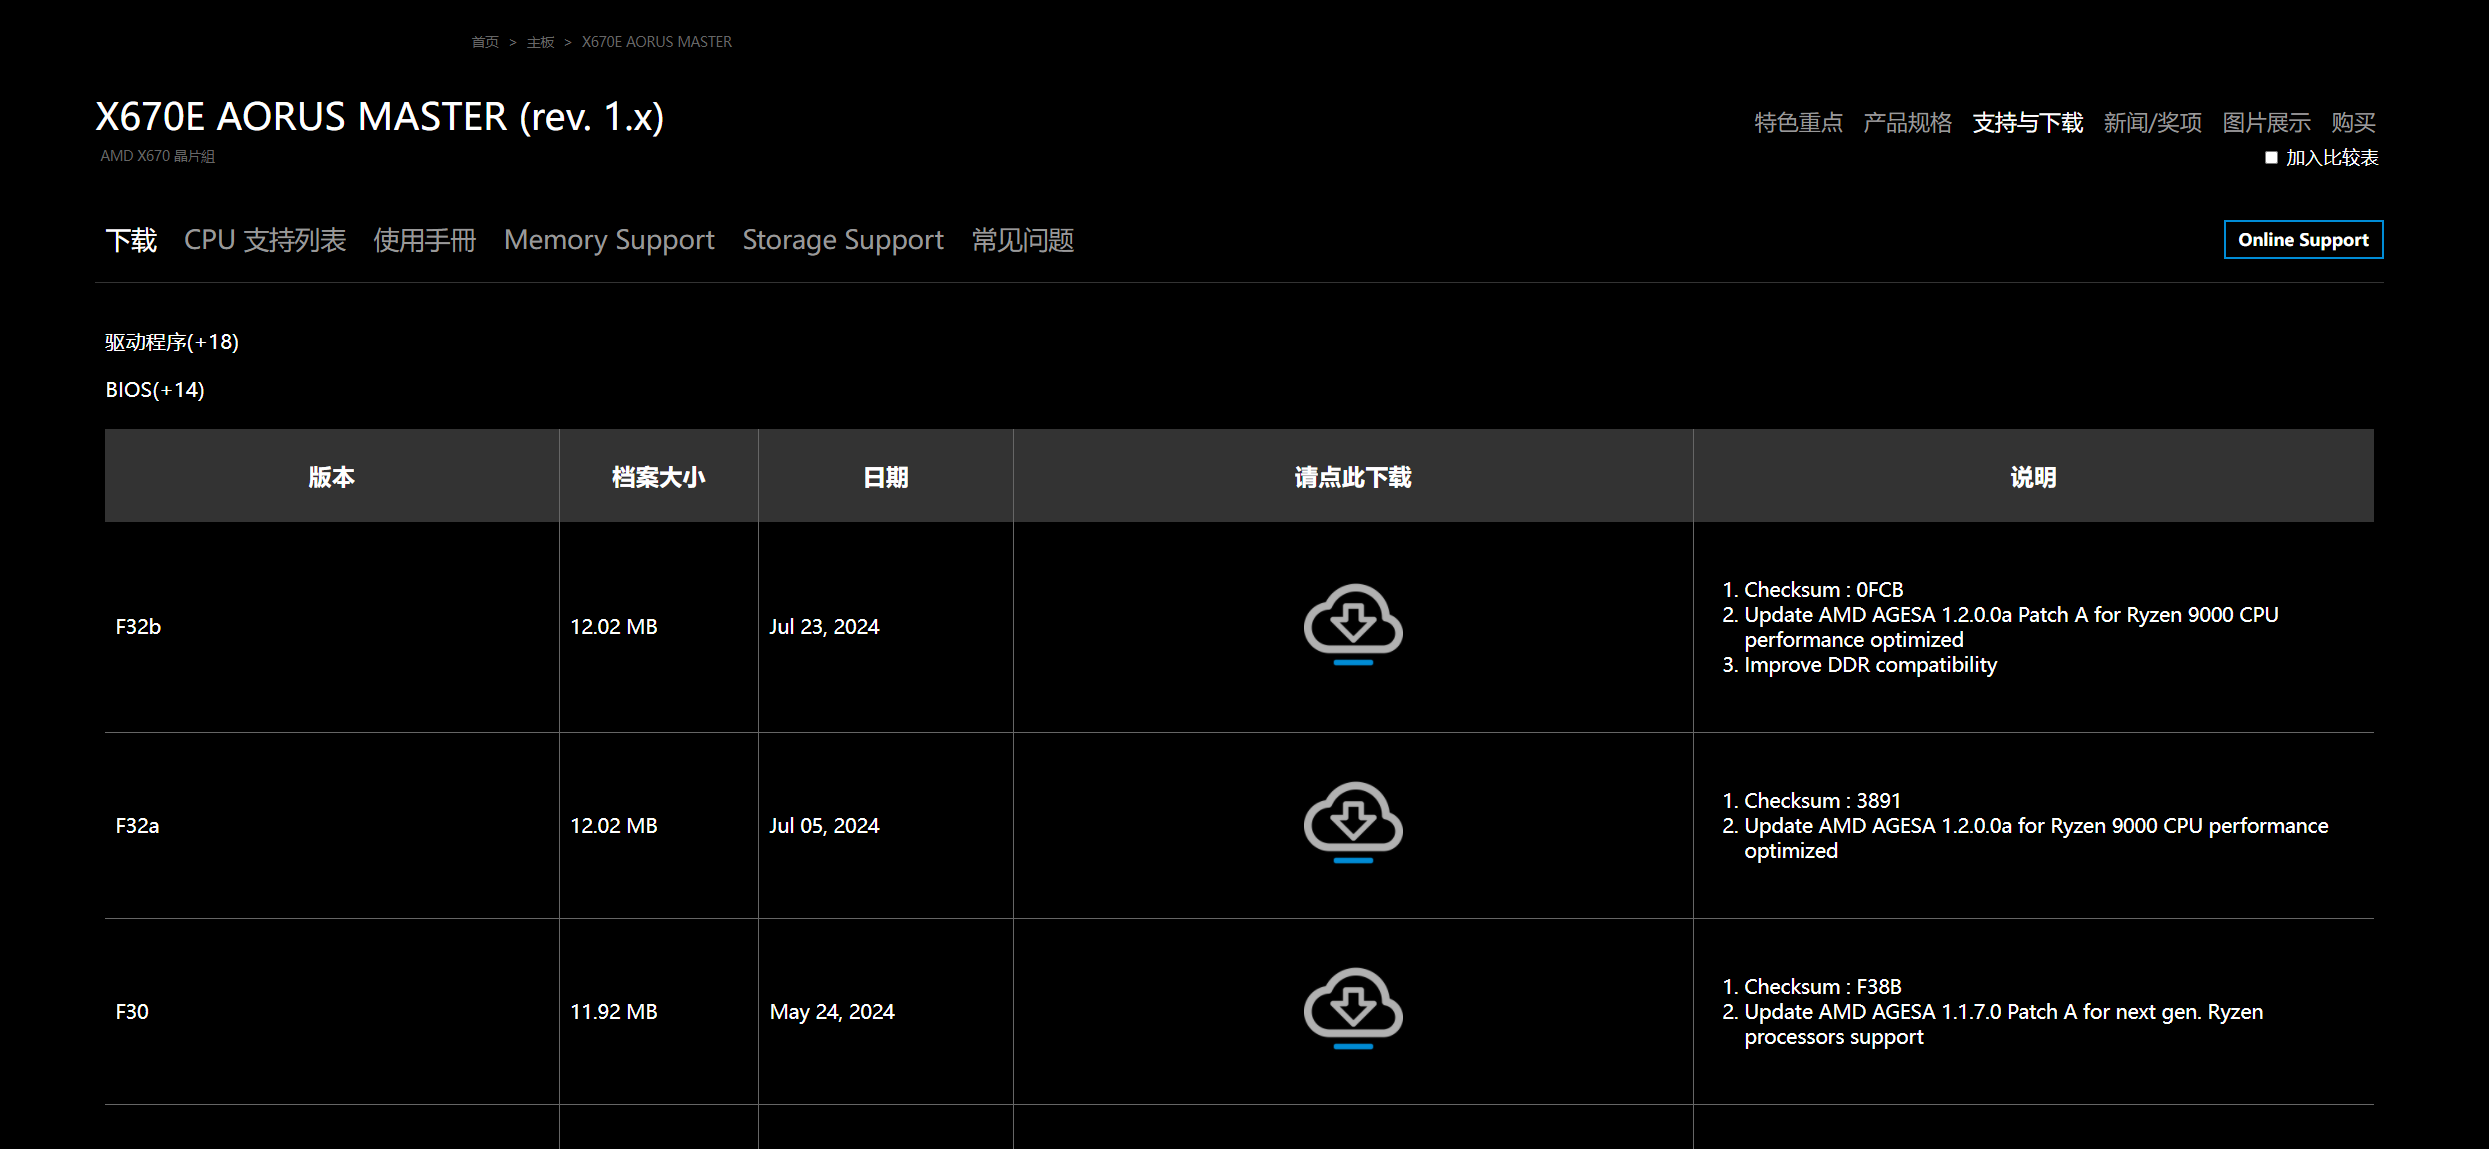
Task: Open the 购买 buy page
Action: point(2353,123)
